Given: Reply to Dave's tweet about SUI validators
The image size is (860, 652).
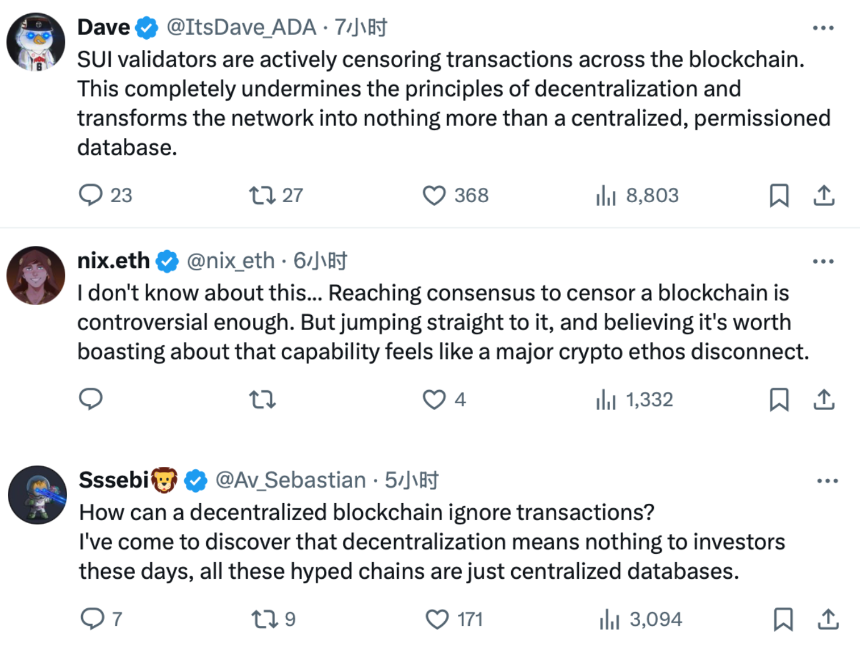Looking at the screenshot, I should click(x=91, y=196).
